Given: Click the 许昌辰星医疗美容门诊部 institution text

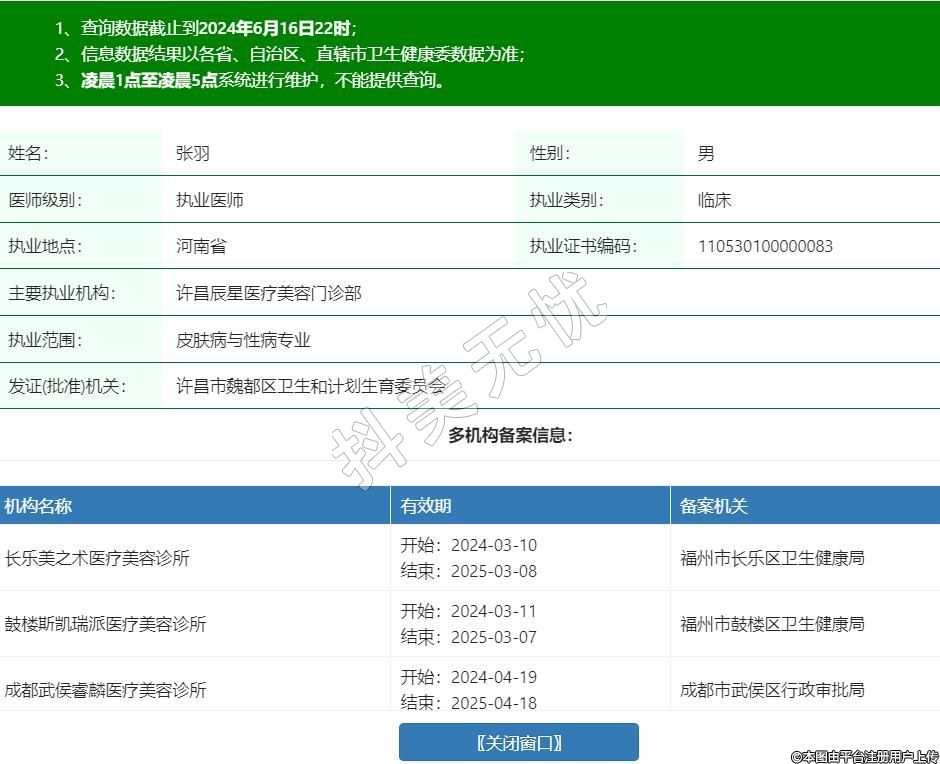Looking at the screenshot, I should tap(269, 293).
